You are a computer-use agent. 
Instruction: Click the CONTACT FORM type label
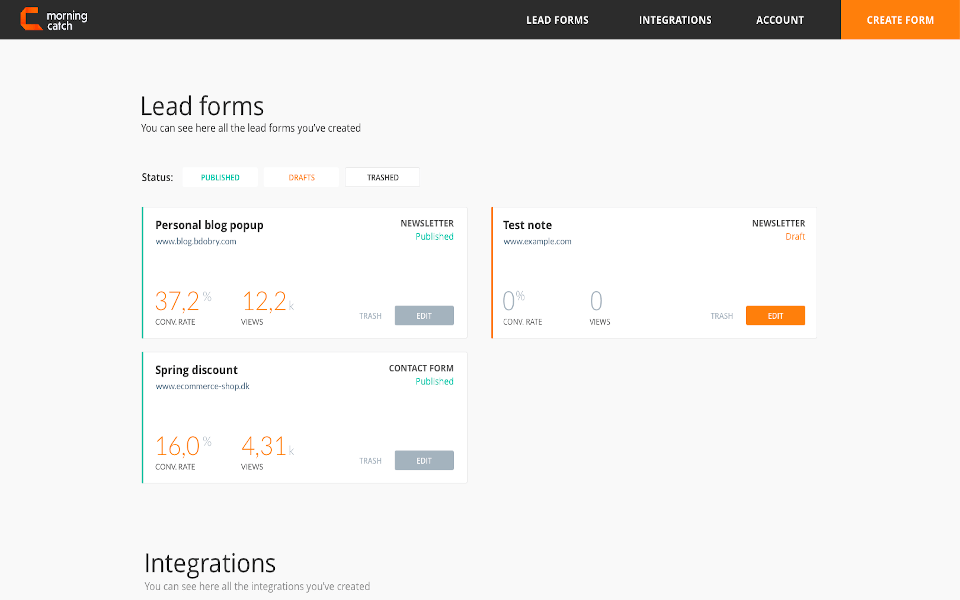pyautogui.click(x=421, y=368)
